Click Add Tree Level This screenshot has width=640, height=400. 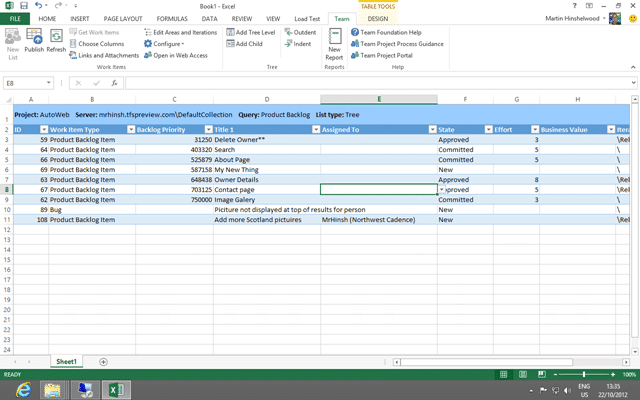tap(251, 32)
